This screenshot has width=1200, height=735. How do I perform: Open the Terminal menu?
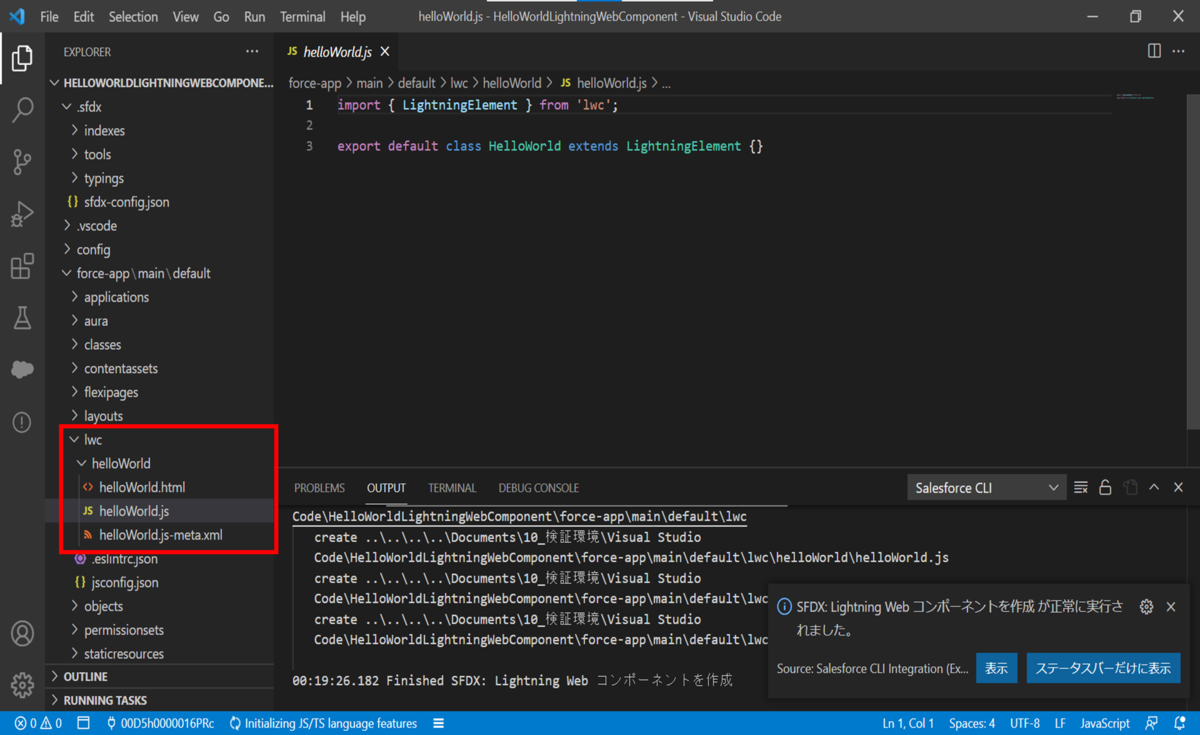pyautogui.click(x=302, y=16)
